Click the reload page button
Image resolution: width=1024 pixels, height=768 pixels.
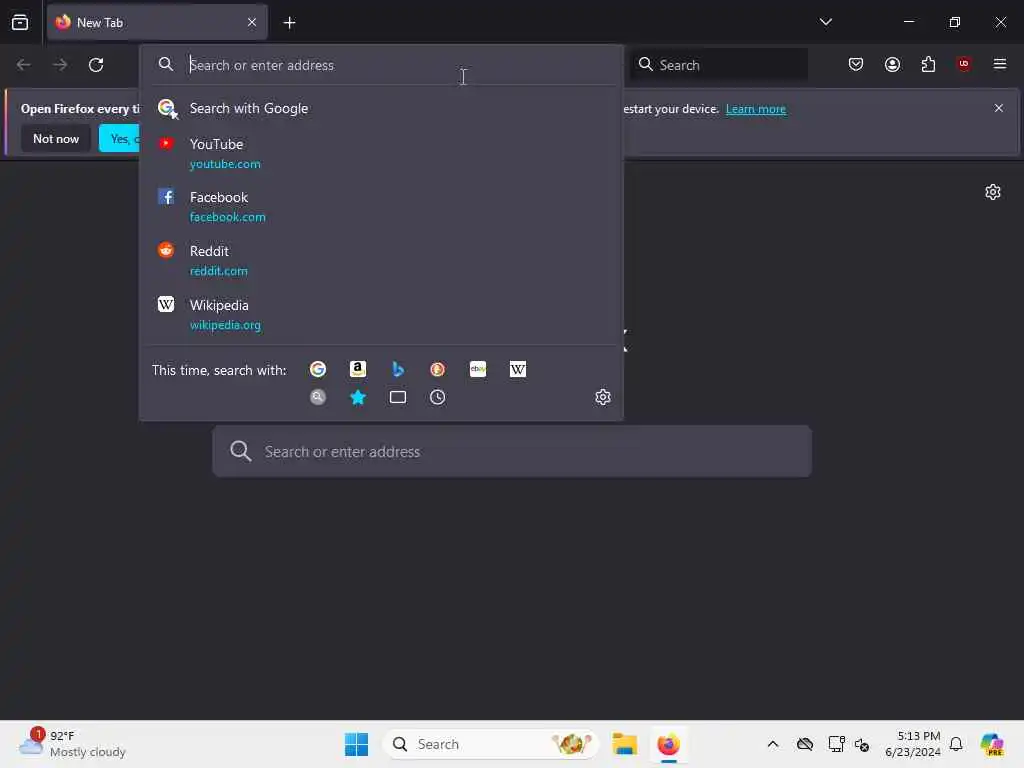pos(96,65)
